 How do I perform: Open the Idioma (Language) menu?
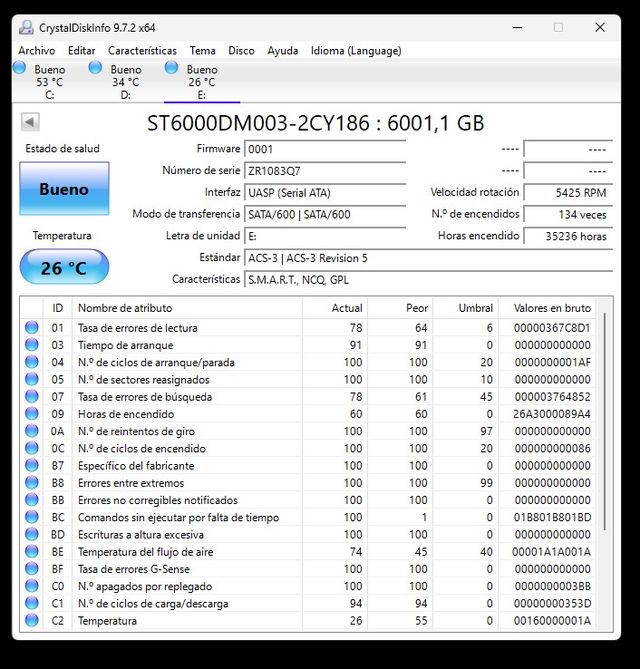point(356,51)
